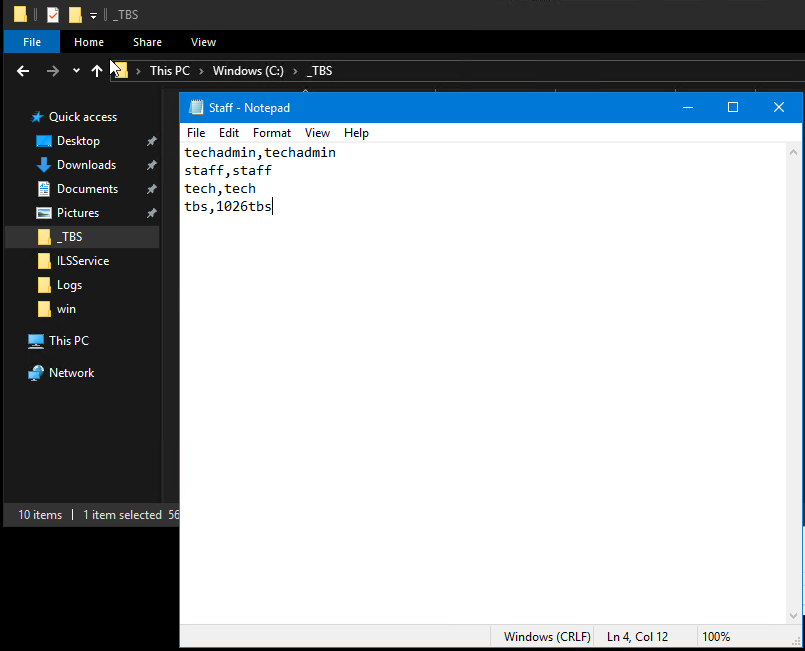
Task: Select the Documents folder in sidebar
Action: 87,189
